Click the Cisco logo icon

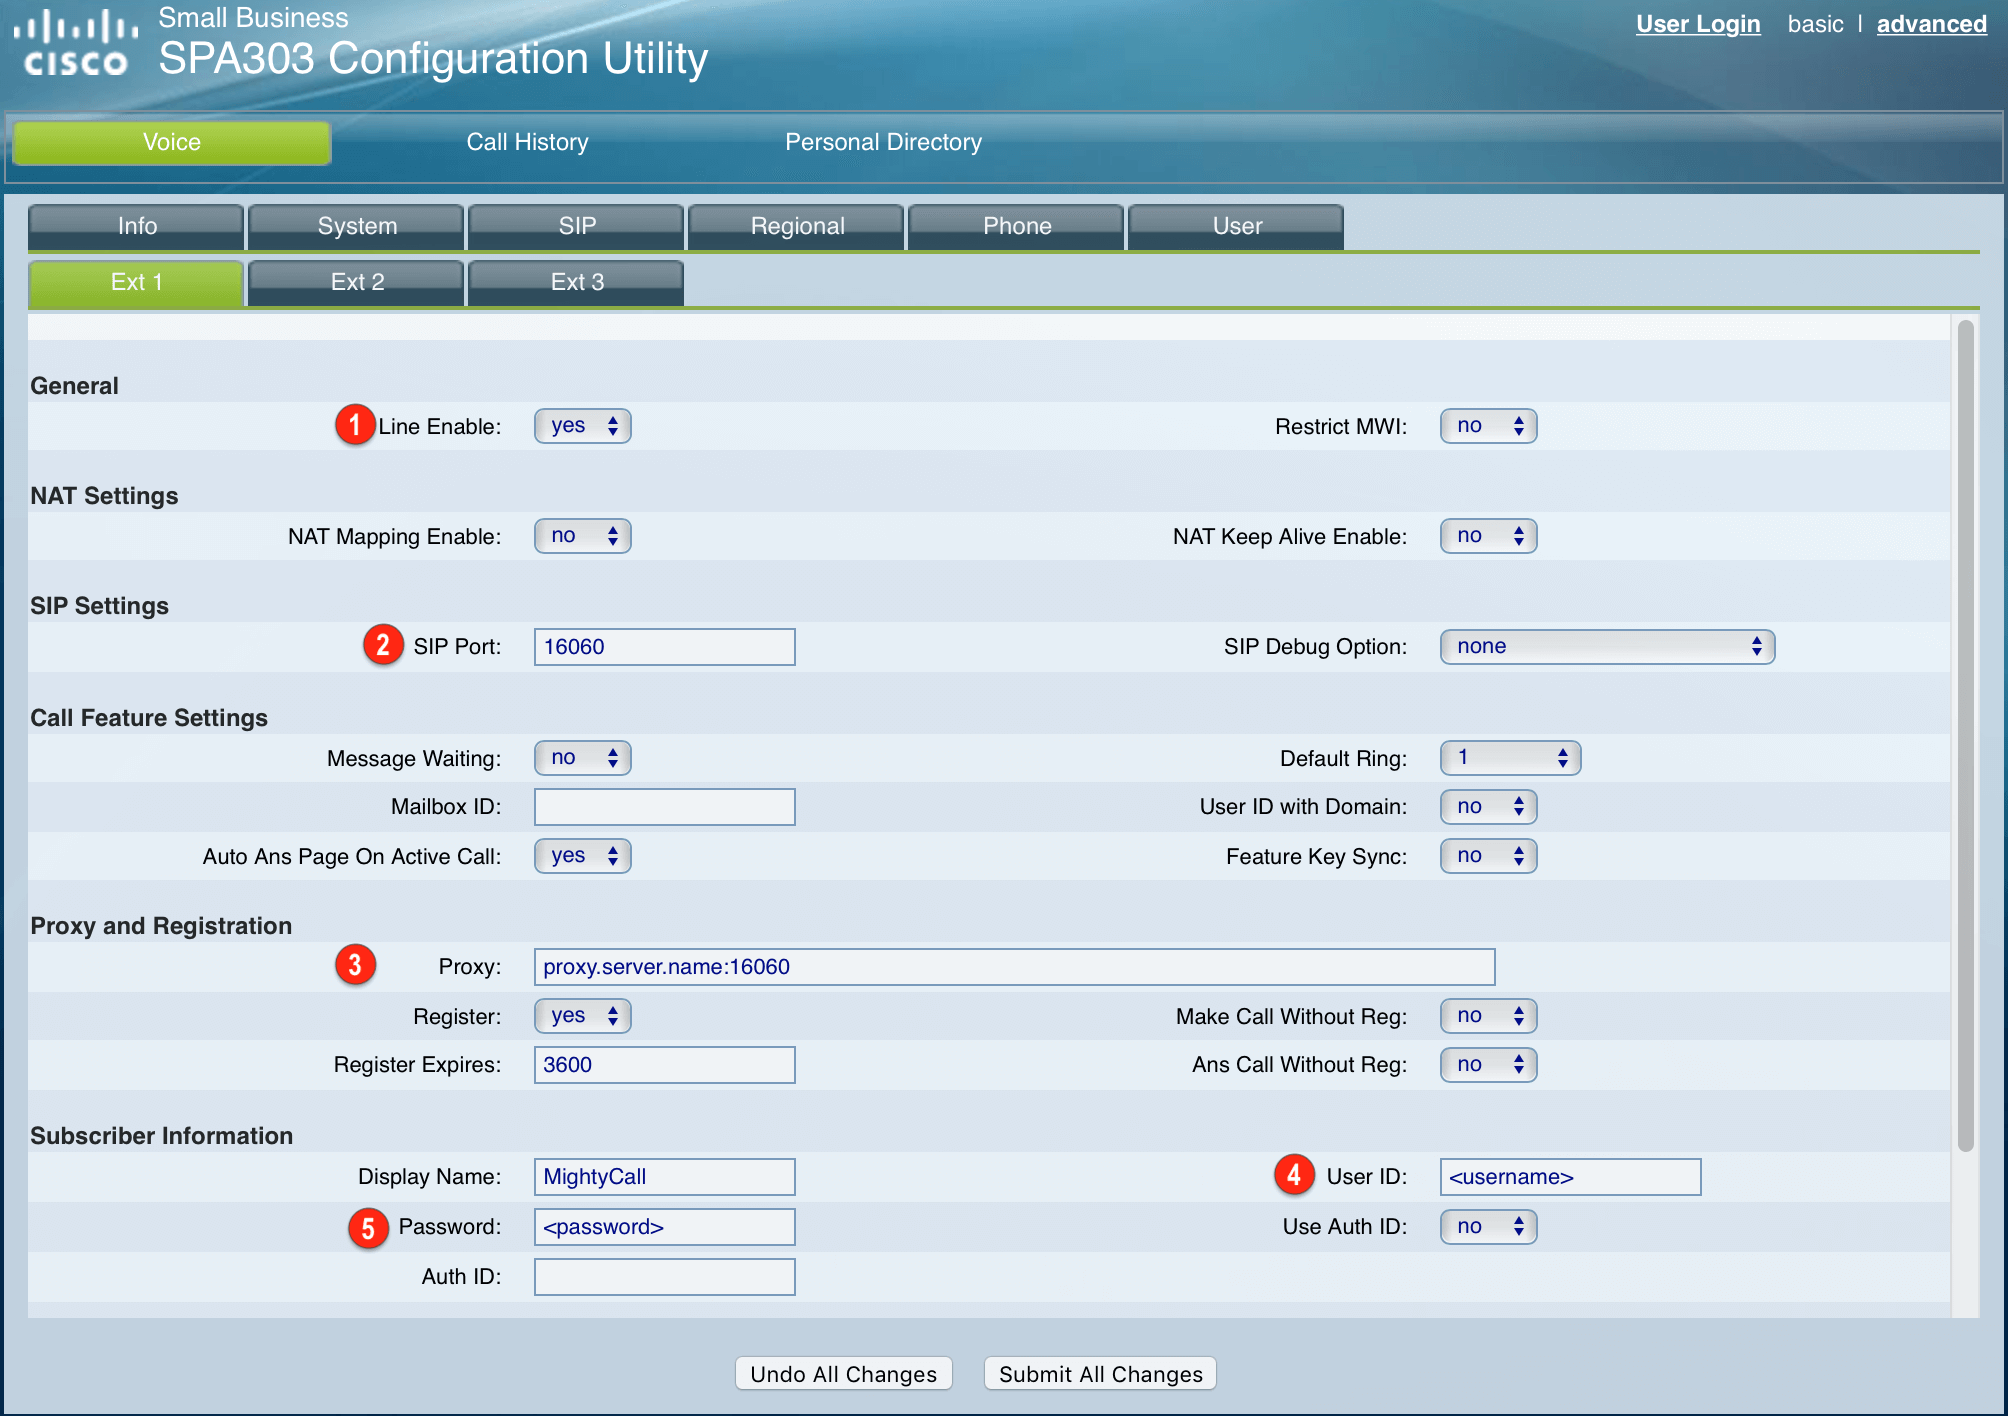click(x=76, y=44)
